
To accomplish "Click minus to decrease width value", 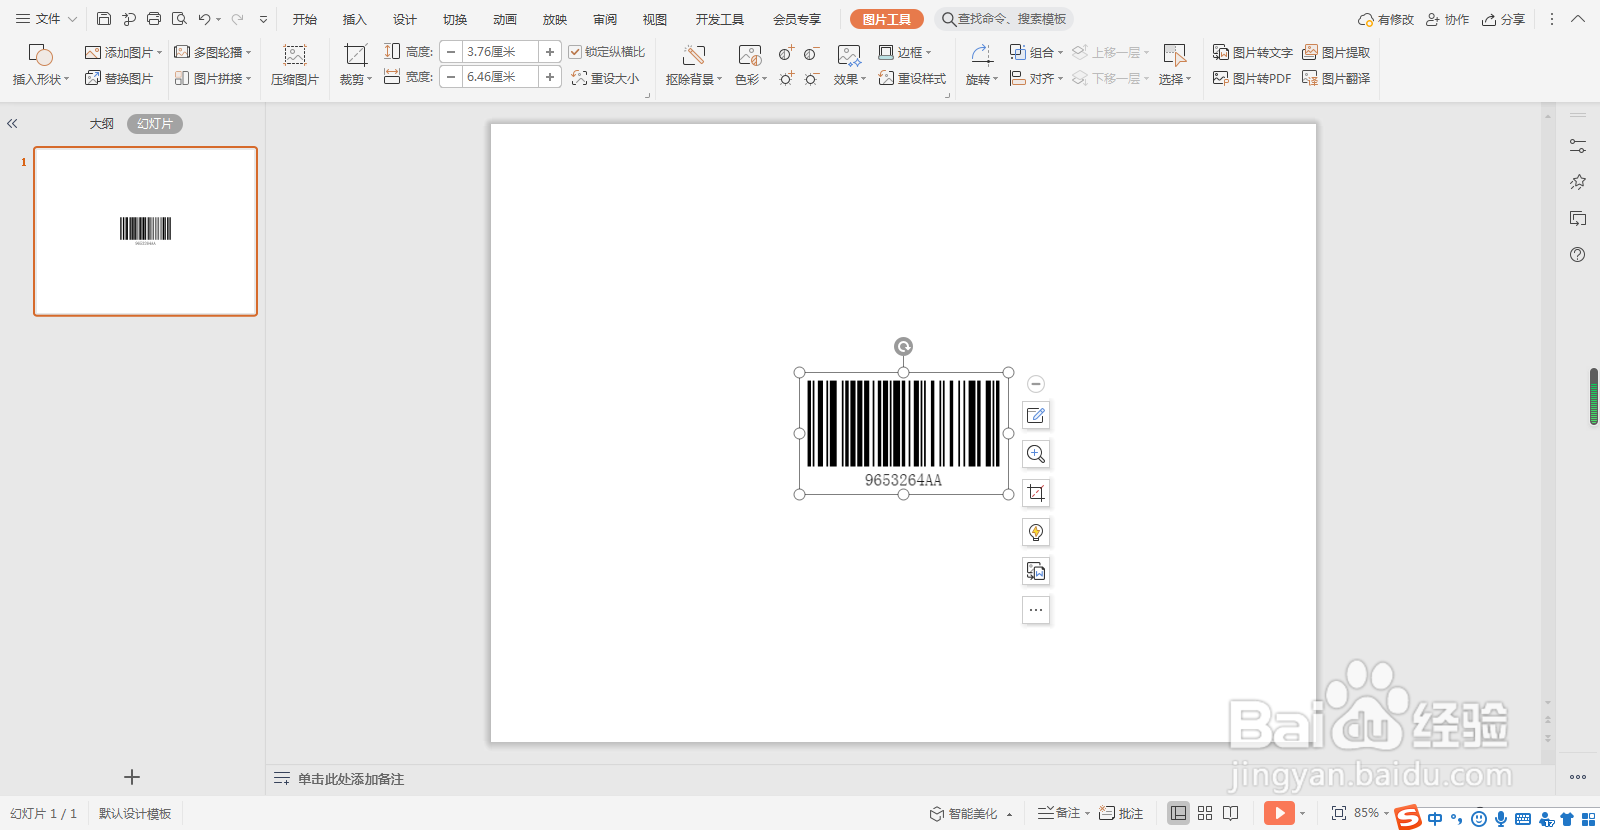I will 451,77.
